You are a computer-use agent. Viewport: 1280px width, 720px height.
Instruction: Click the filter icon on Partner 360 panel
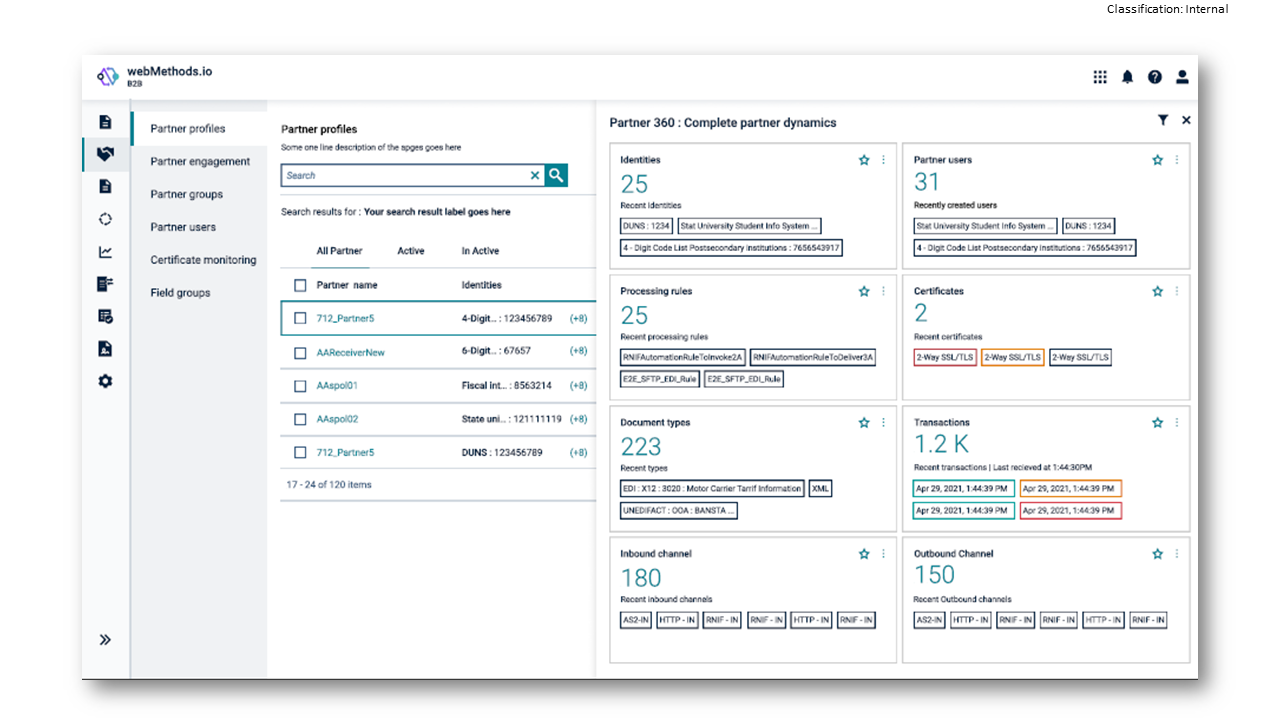[x=1163, y=119]
